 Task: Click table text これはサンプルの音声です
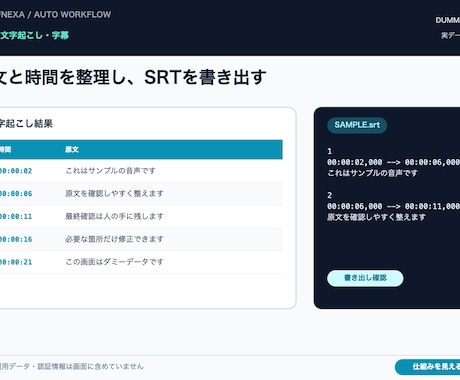111,171
